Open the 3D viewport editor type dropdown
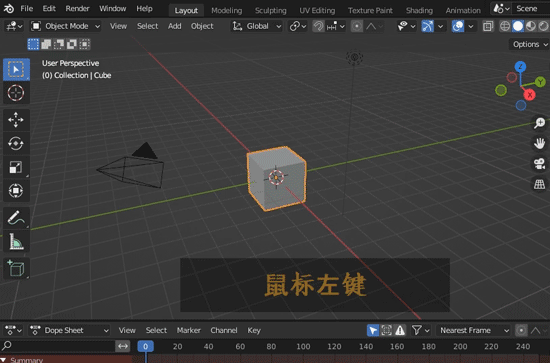The height and width of the screenshot is (363, 550). pyautogui.click(x=14, y=26)
